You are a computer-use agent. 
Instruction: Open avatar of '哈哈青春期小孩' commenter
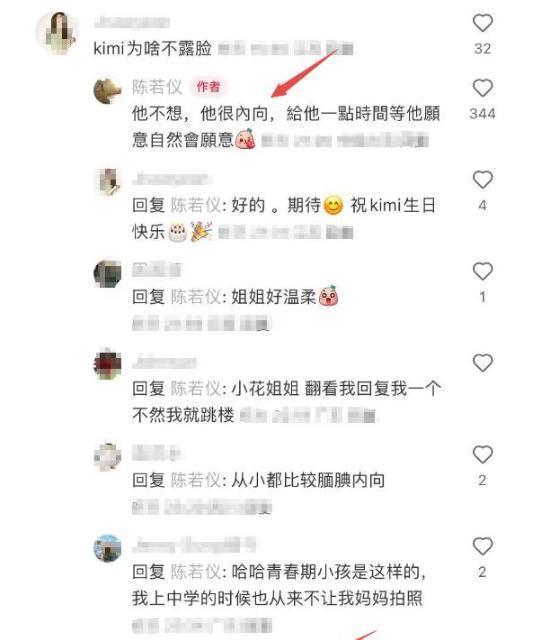point(108,548)
